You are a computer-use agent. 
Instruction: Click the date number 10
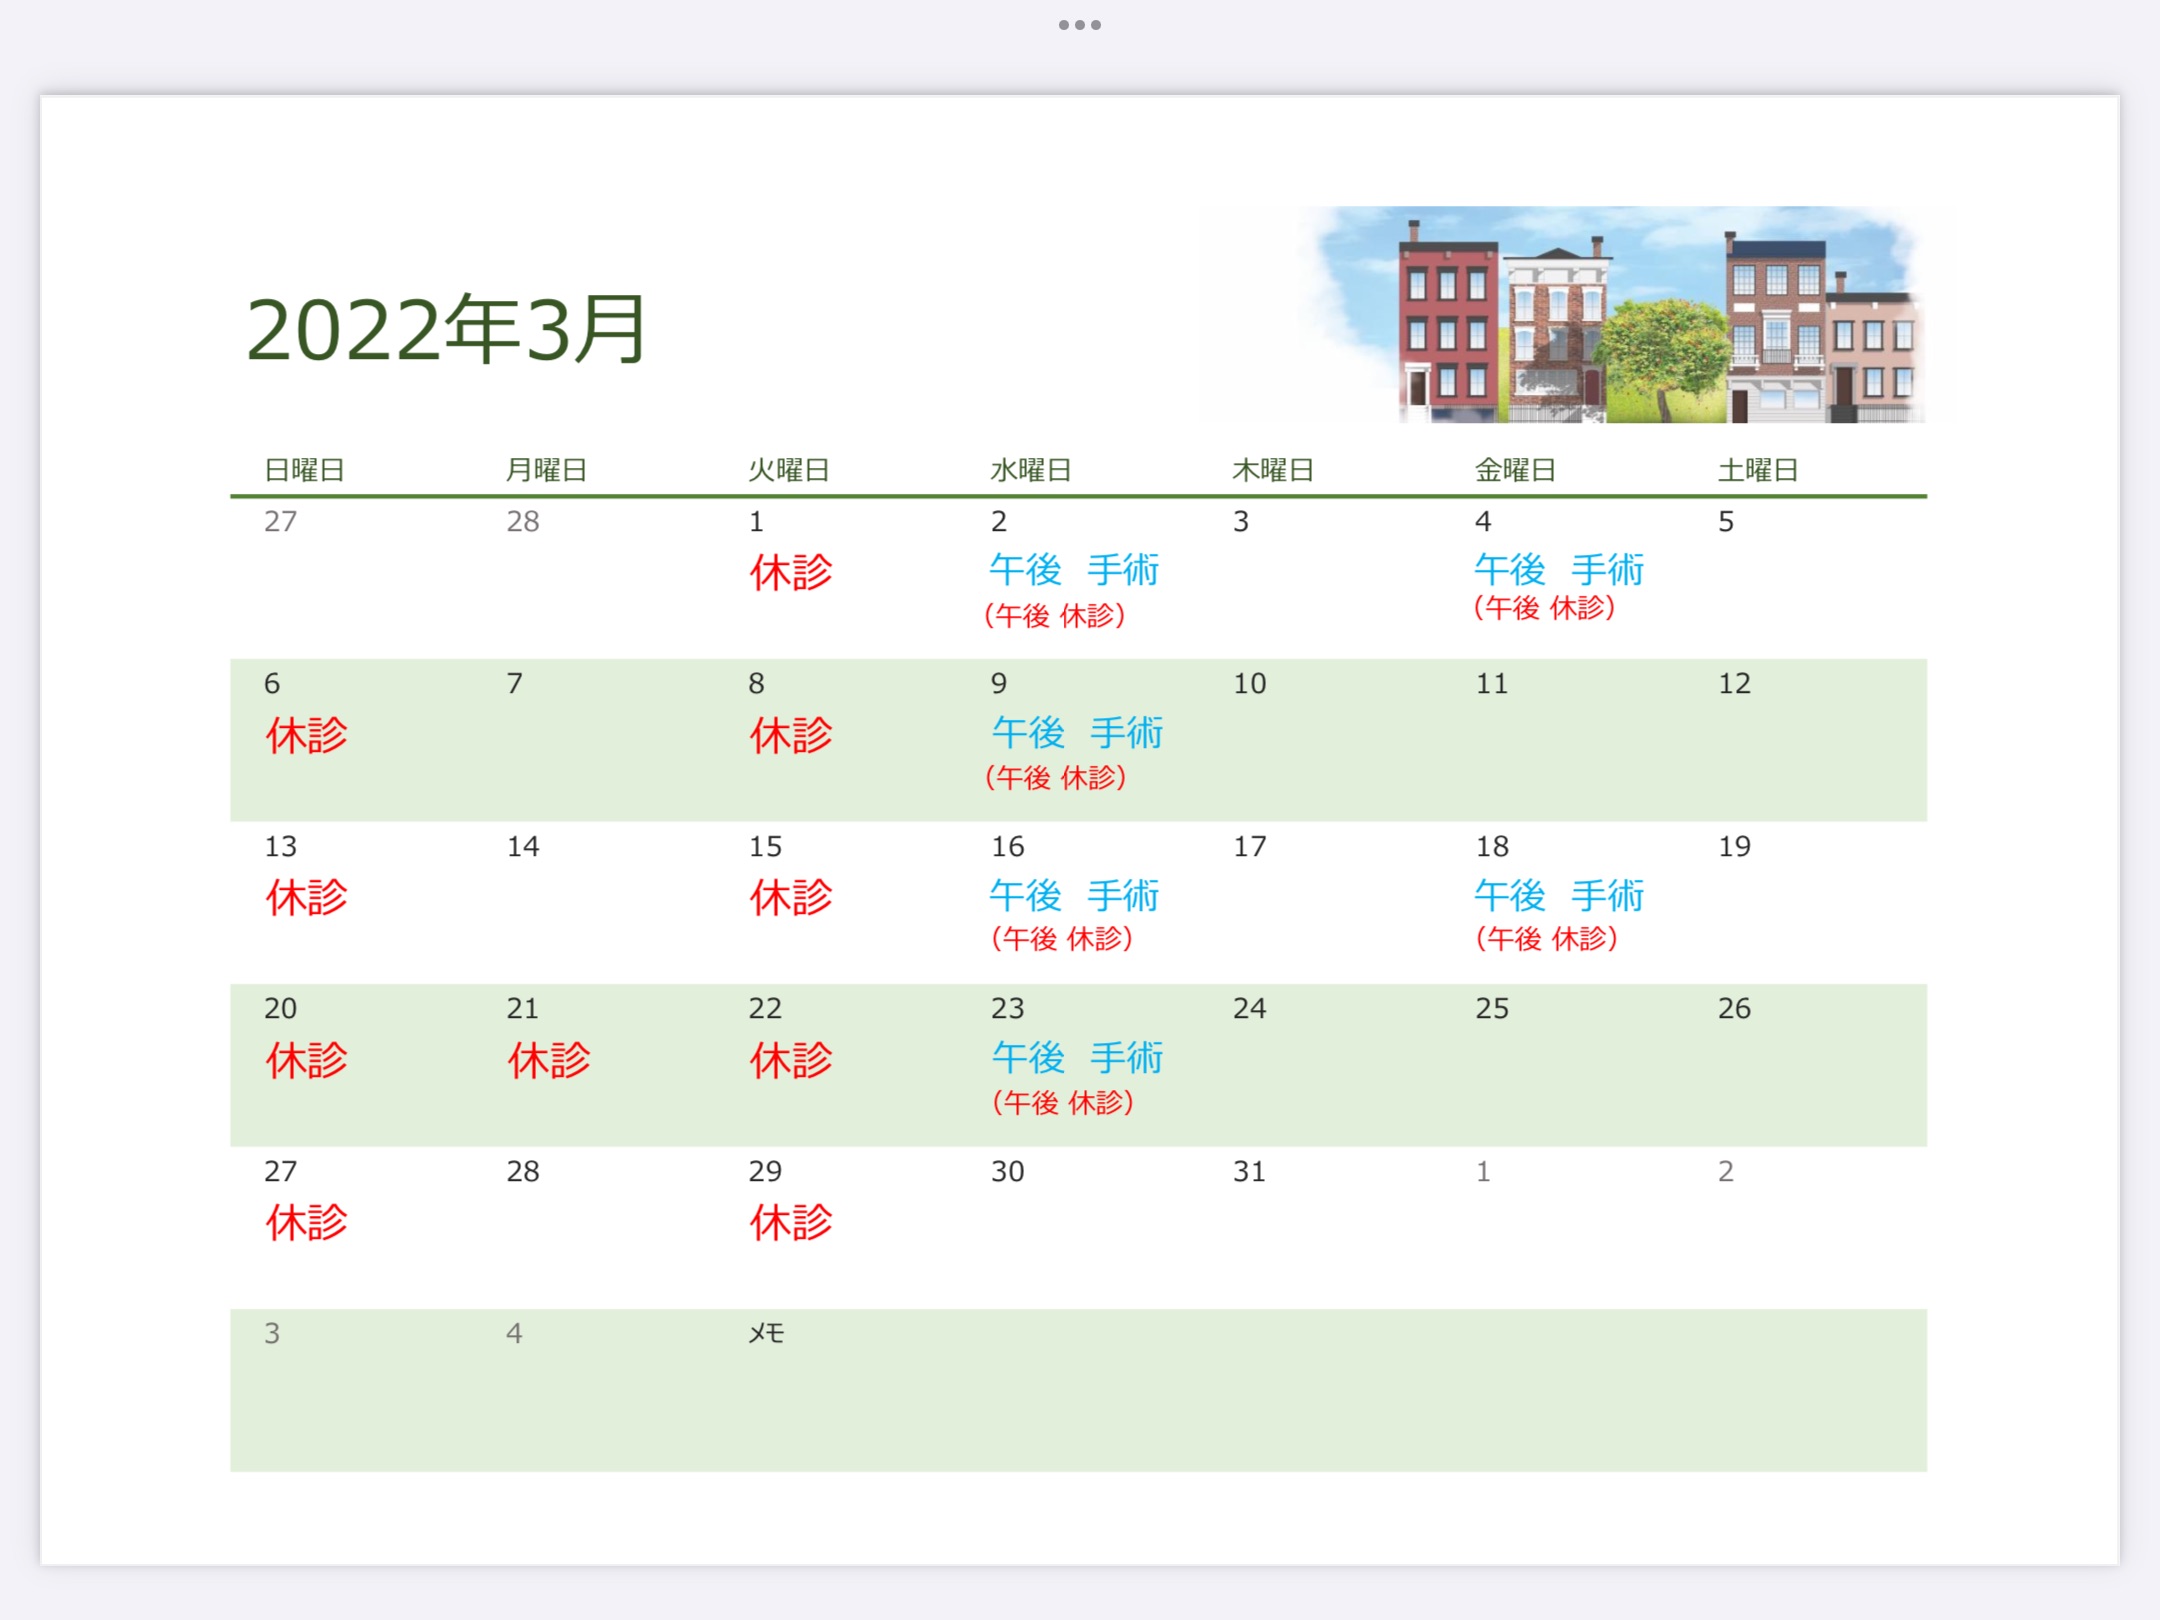tap(1250, 683)
